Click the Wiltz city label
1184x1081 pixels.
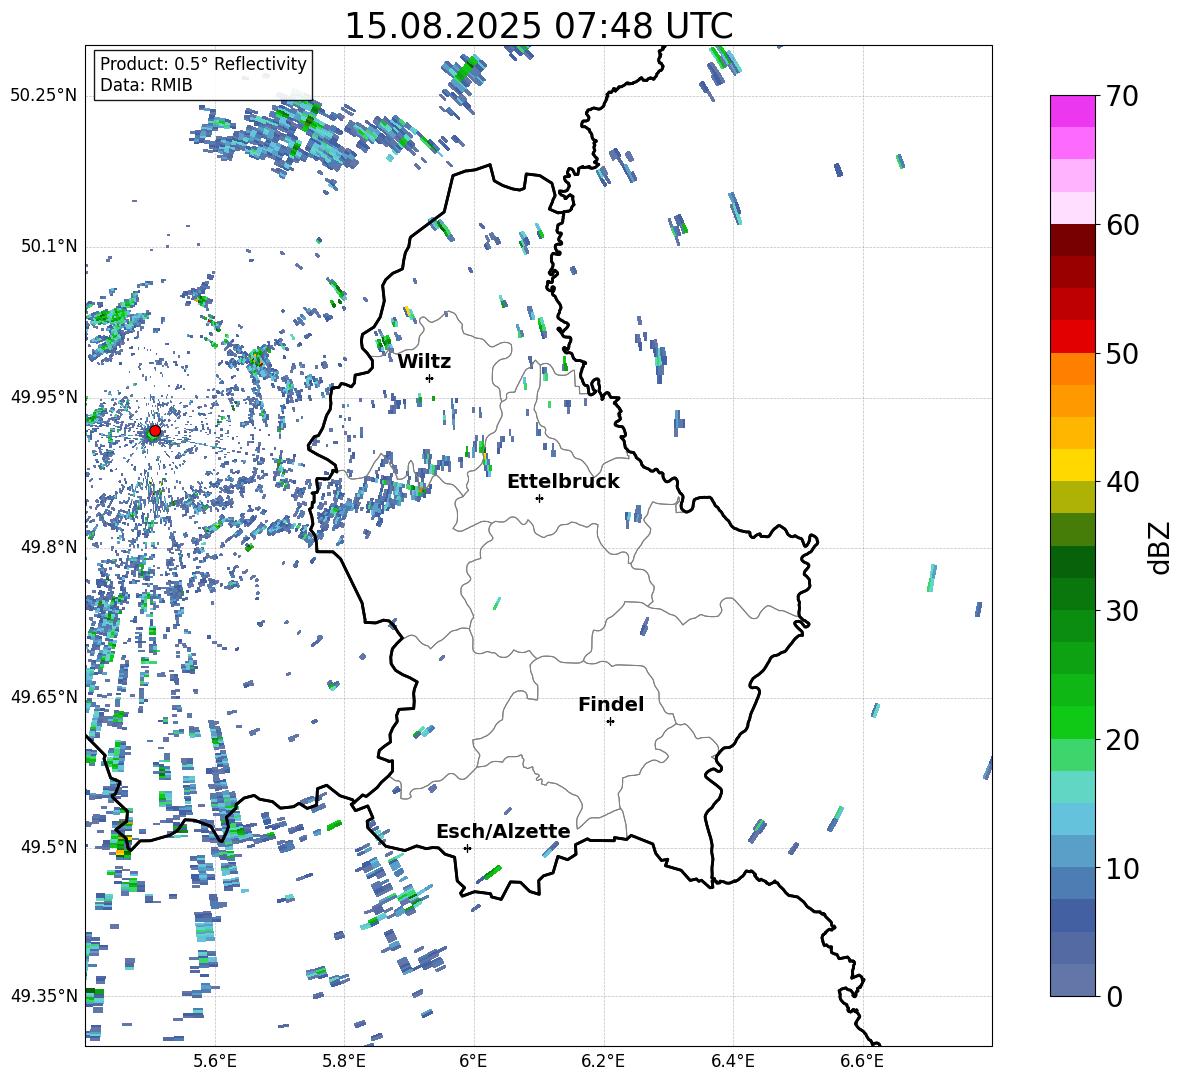[424, 361]
